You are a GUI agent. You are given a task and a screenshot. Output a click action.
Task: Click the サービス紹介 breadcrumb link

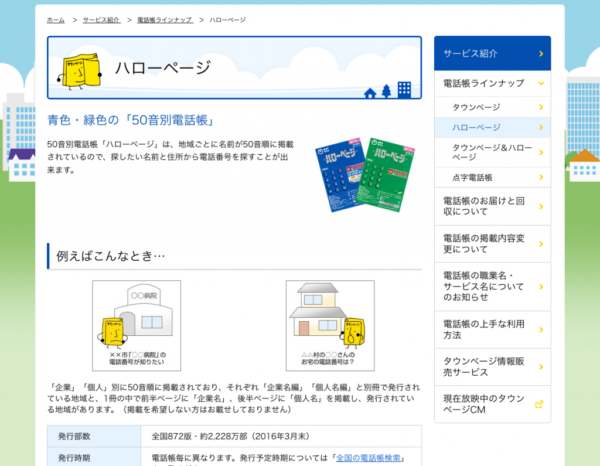[103, 20]
